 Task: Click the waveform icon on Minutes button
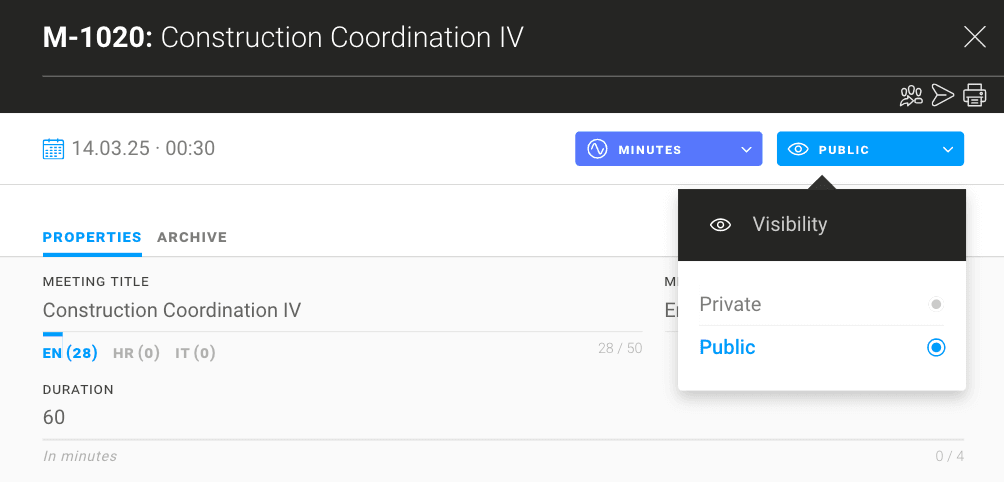(x=597, y=149)
